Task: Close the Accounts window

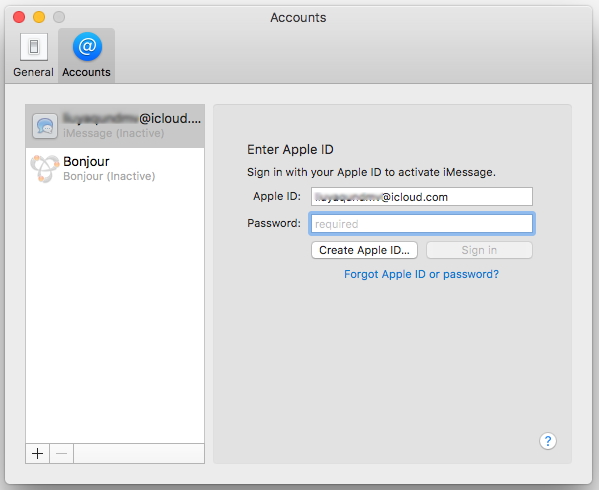Action: 19,17
